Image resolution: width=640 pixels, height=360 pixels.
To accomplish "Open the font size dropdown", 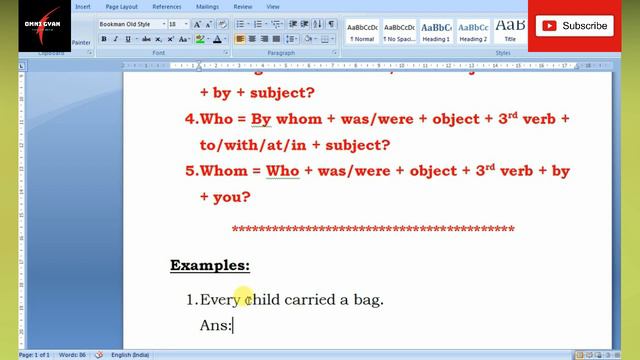I will 186,24.
